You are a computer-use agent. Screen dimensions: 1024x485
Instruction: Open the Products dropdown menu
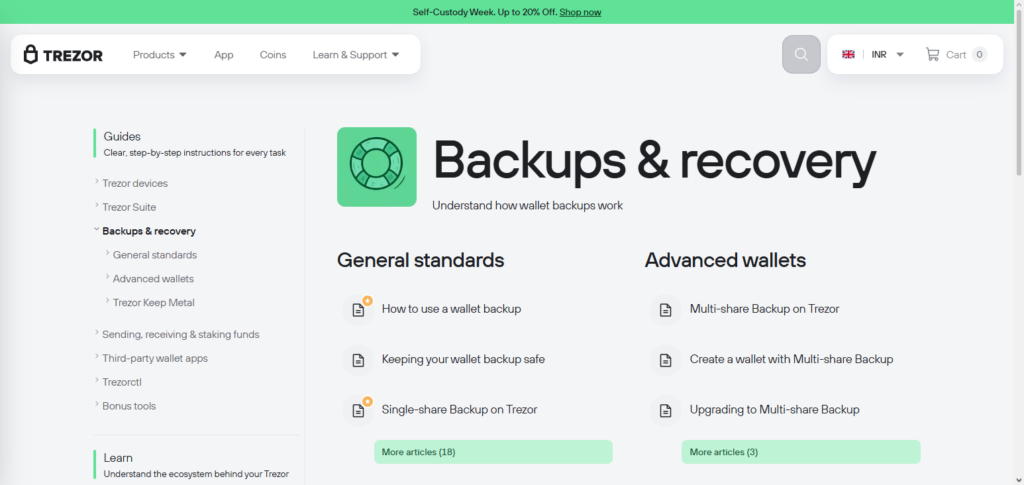tap(160, 55)
